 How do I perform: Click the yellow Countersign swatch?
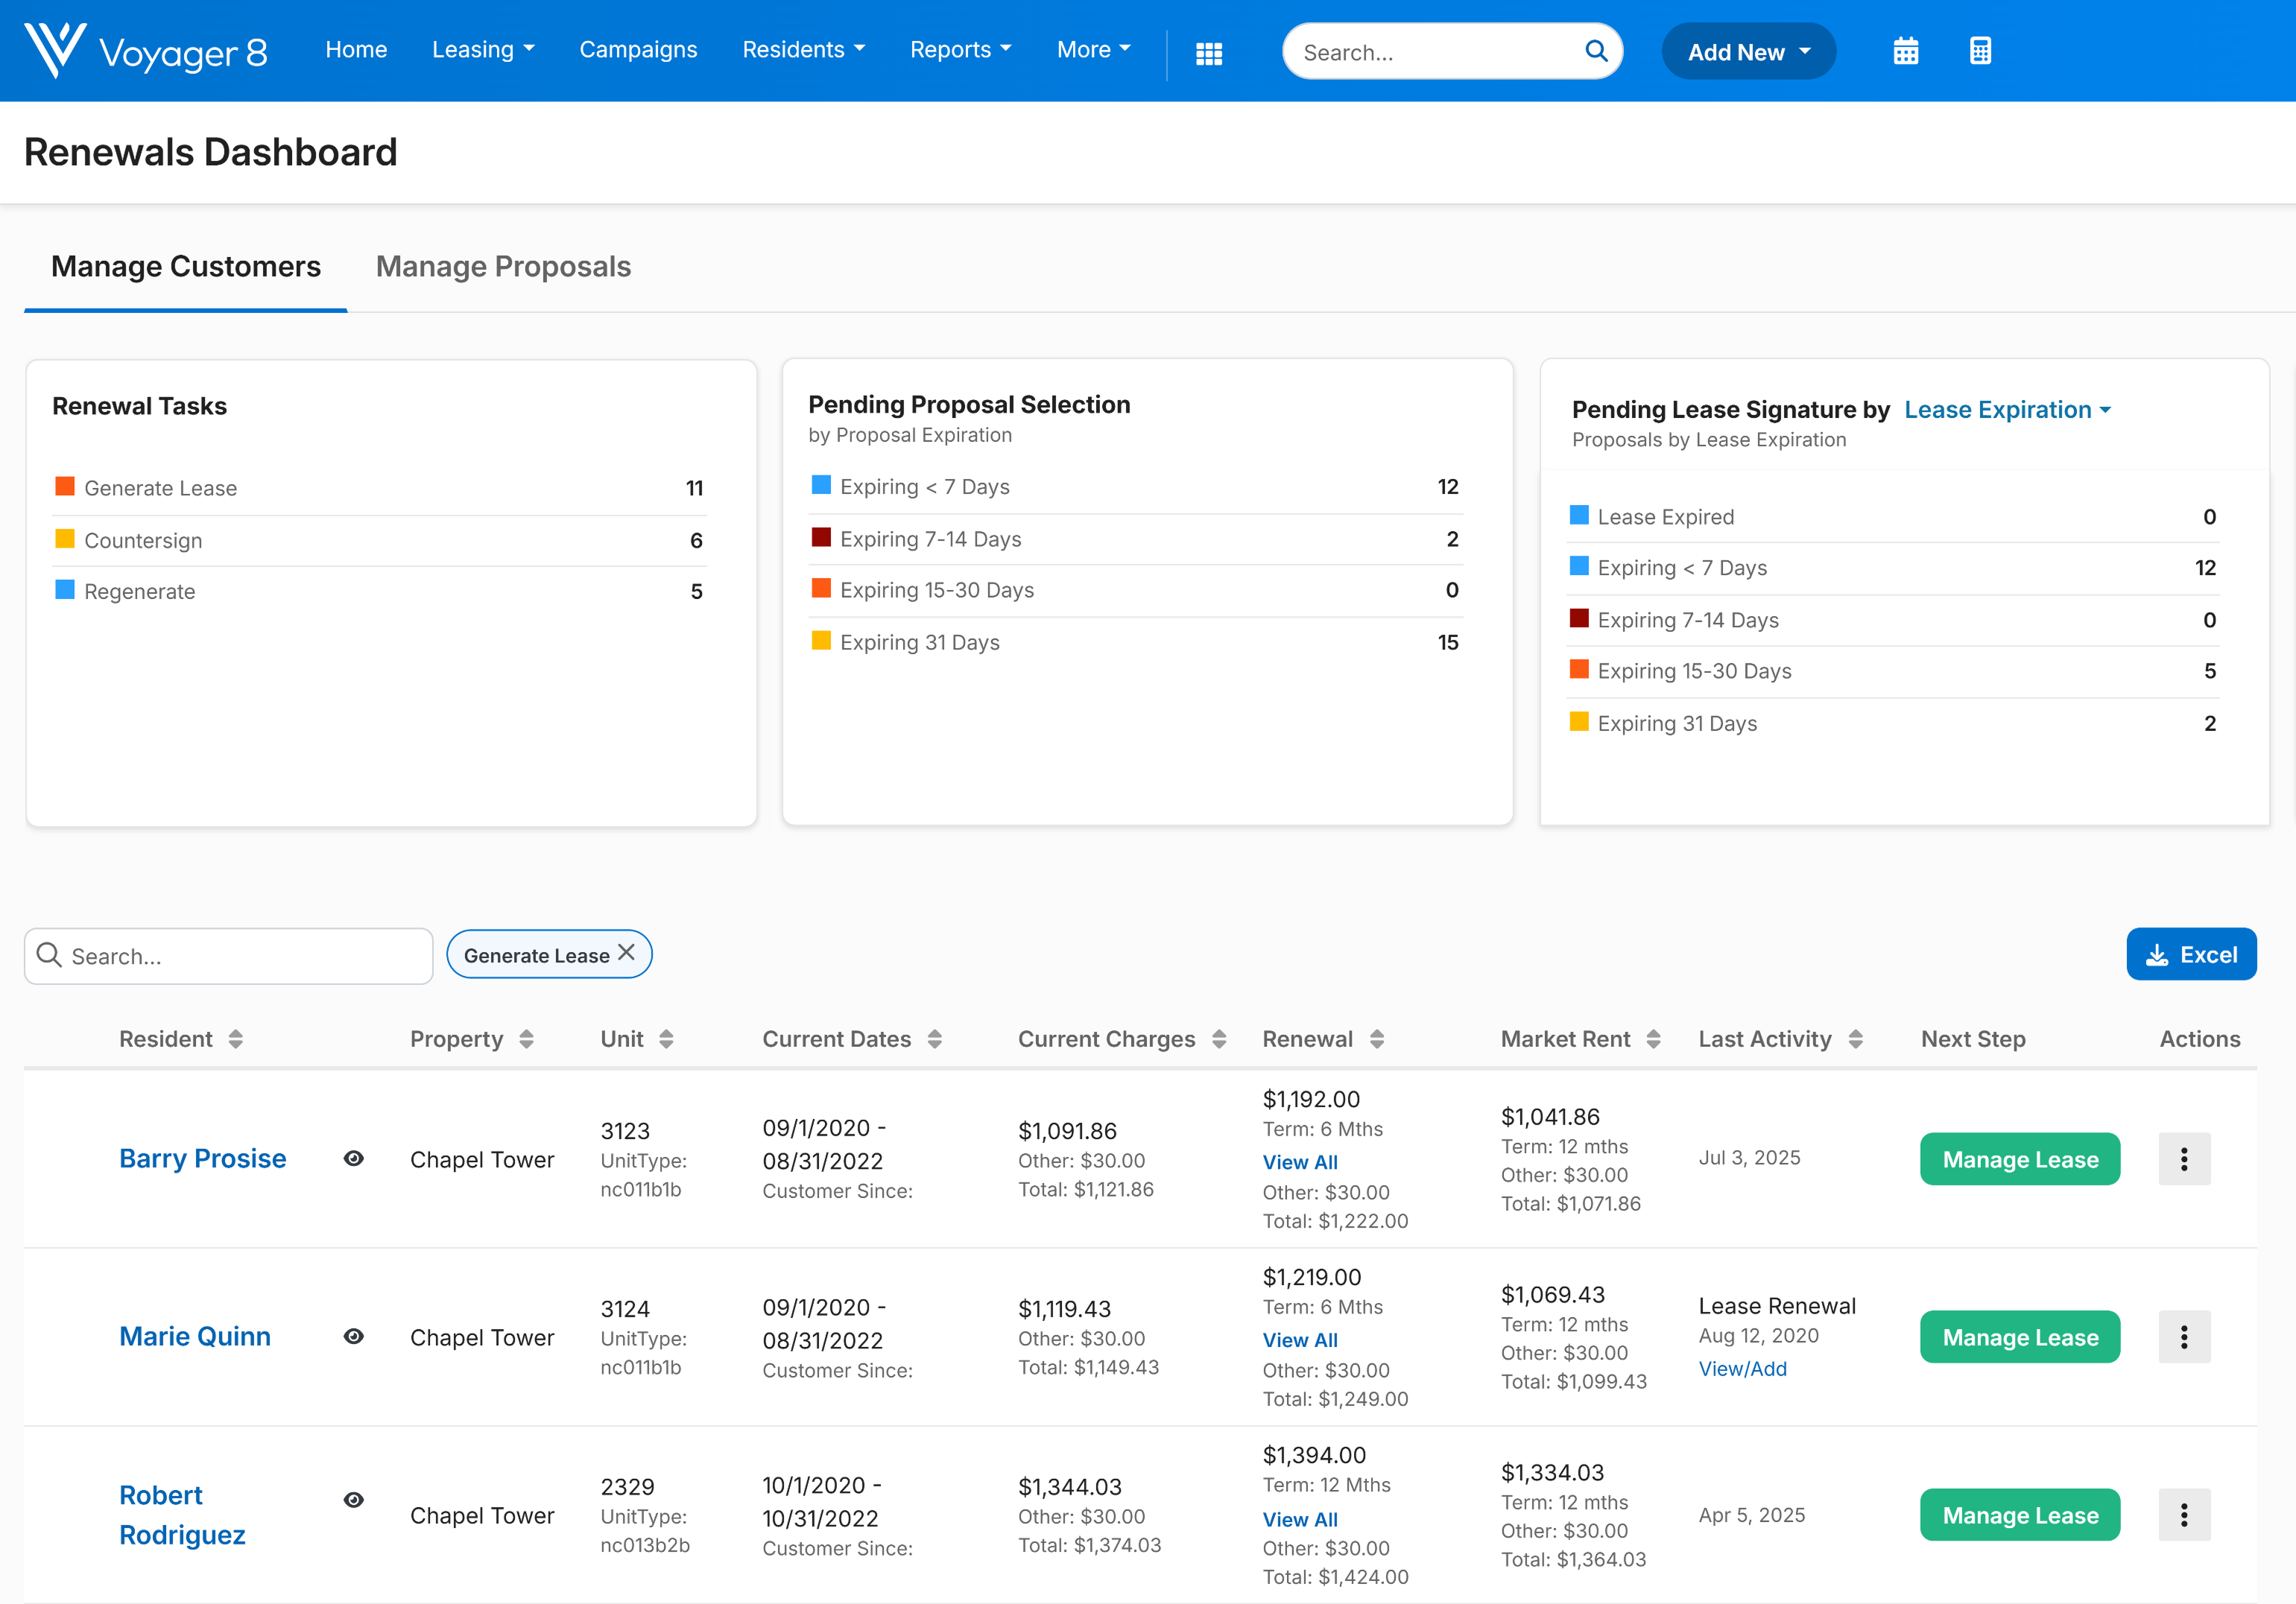point(65,538)
